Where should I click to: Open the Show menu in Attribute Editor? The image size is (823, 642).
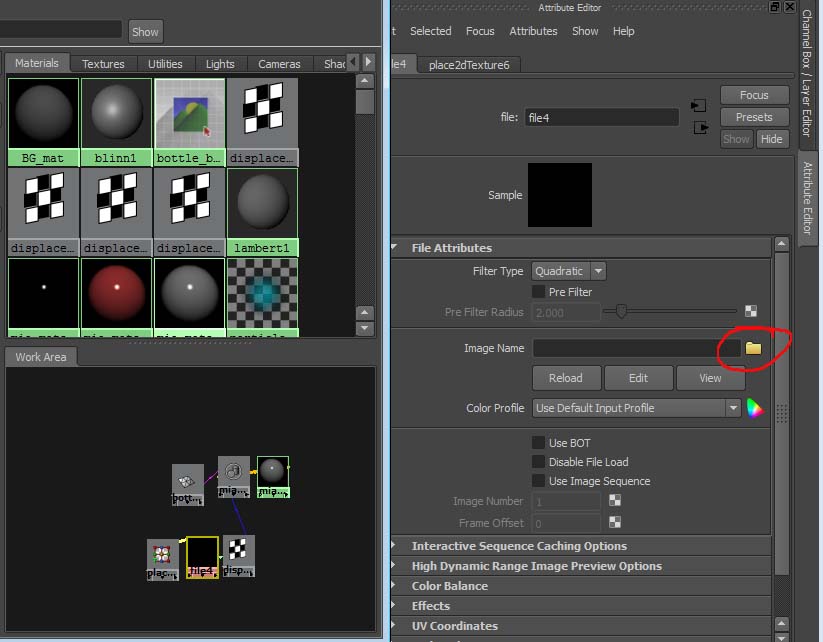(x=585, y=31)
